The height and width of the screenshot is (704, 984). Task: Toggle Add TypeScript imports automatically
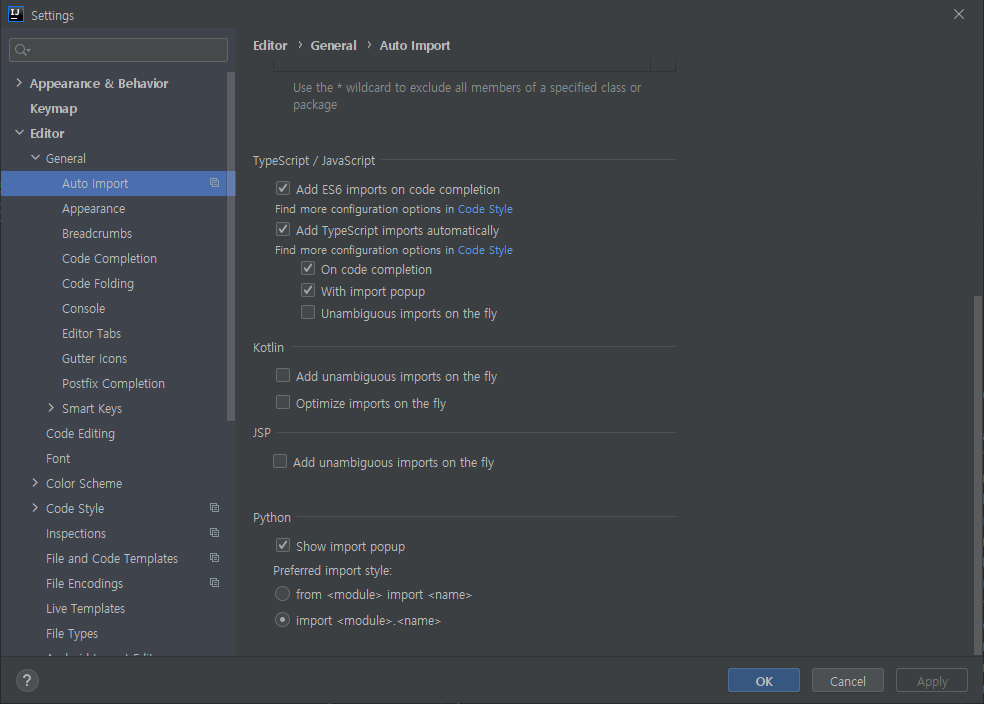283,230
